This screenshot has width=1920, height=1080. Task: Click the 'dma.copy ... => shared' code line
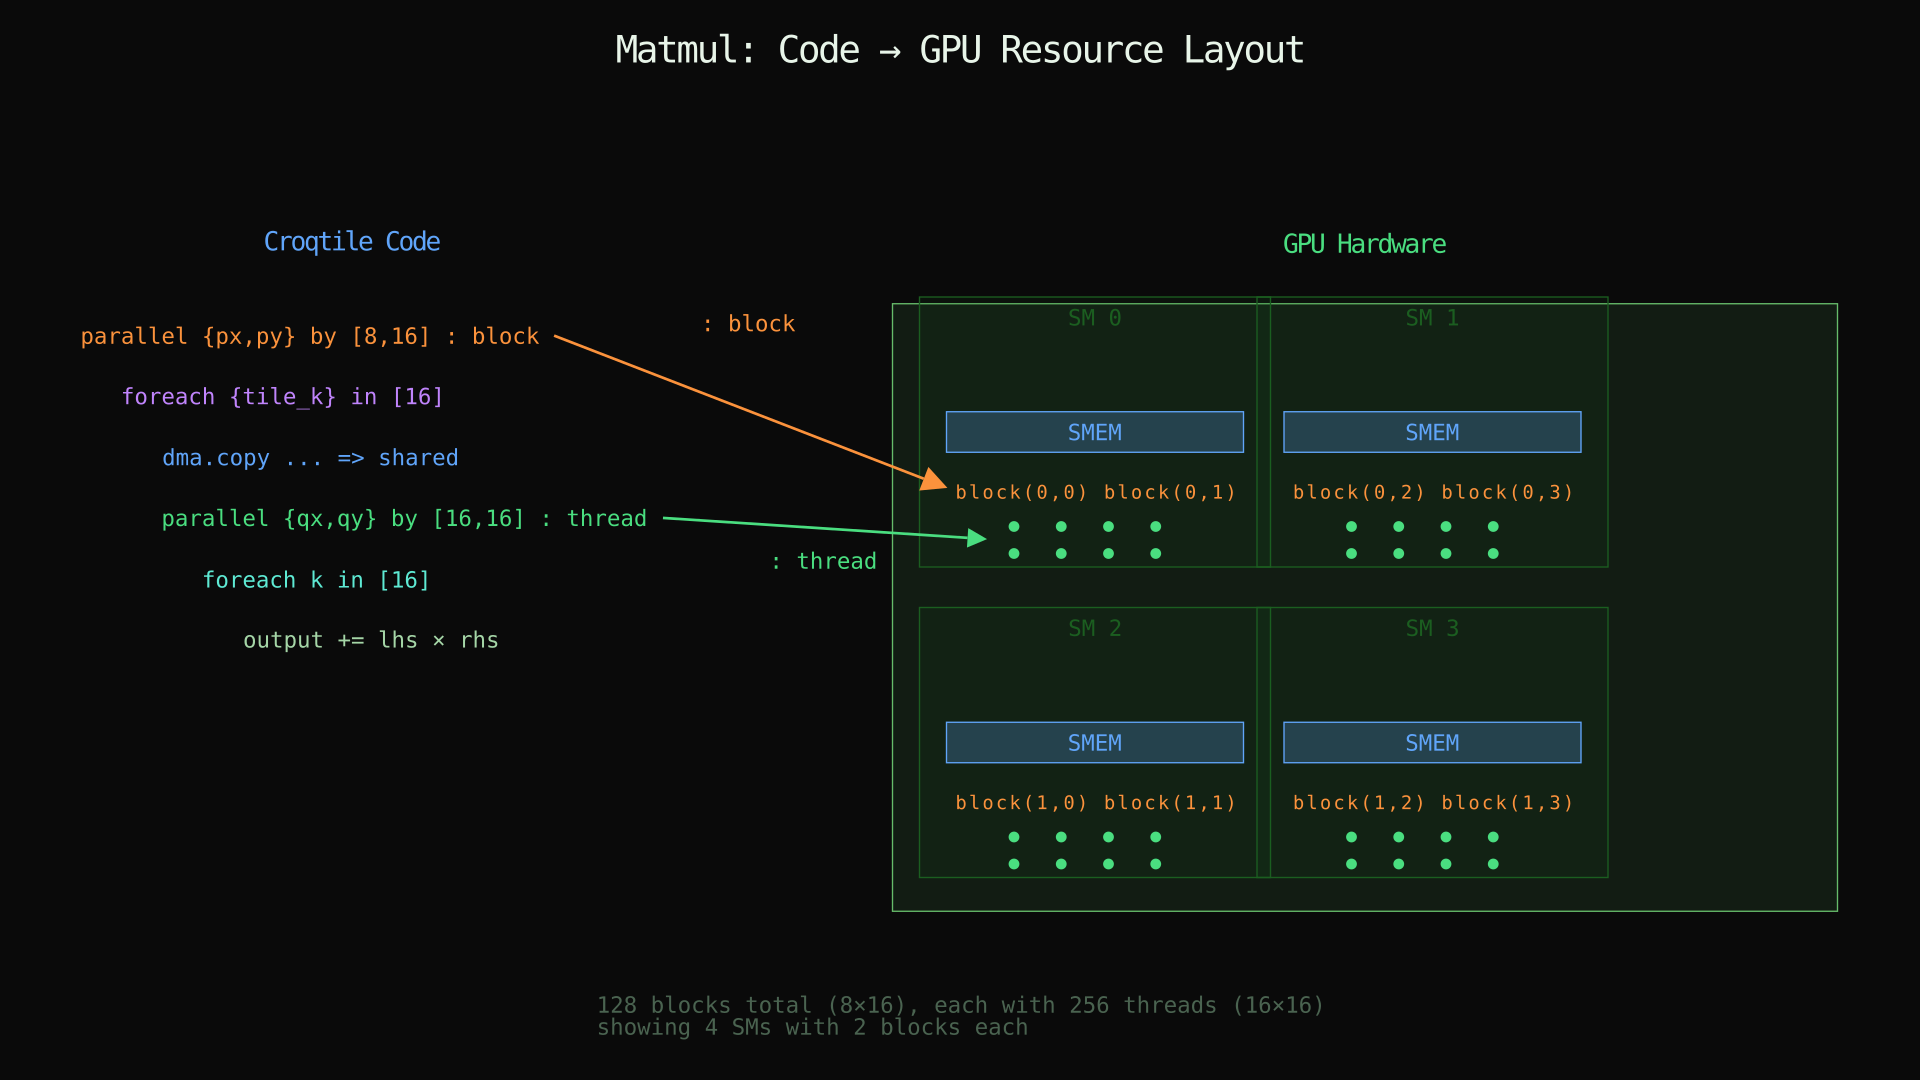(x=310, y=458)
